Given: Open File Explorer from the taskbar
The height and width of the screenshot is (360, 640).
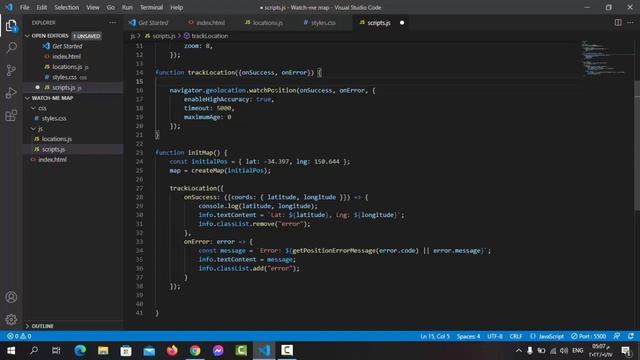Looking at the screenshot, I should tap(103, 351).
